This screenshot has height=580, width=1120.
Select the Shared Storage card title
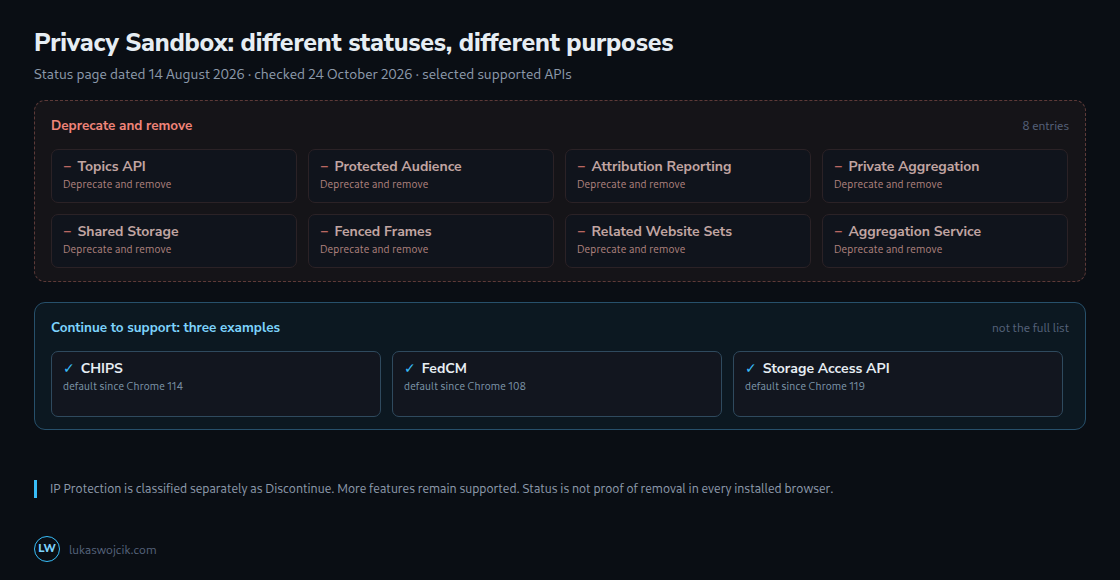click(x=128, y=231)
